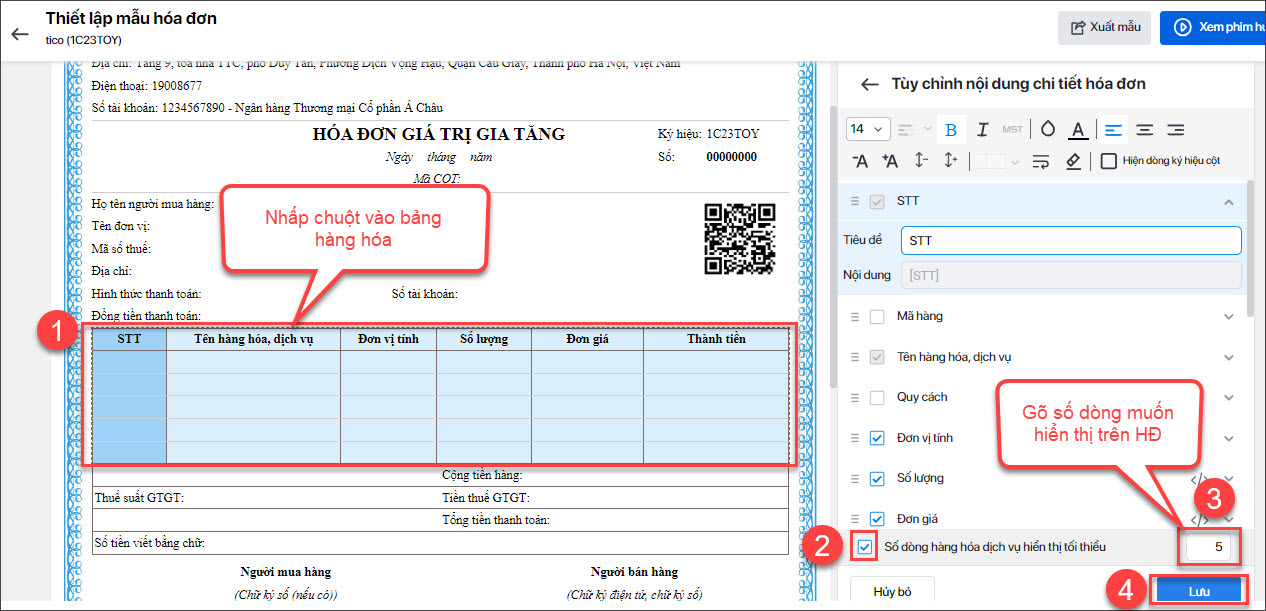
Task: Toggle minimum service rows checkbox
Action: click(x=864, y=547)
